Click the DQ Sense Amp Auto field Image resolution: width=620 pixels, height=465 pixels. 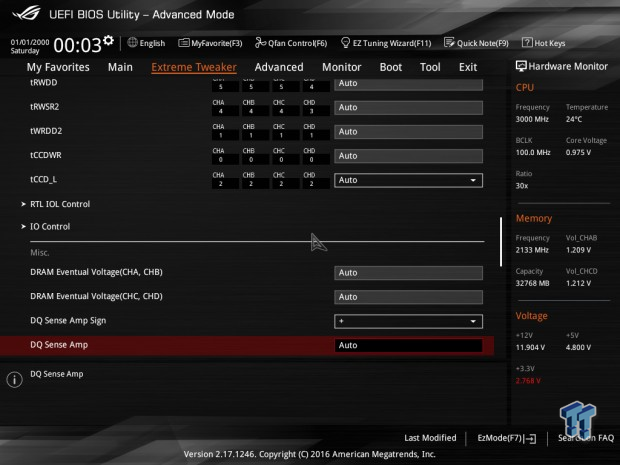(x=408, y=346)
